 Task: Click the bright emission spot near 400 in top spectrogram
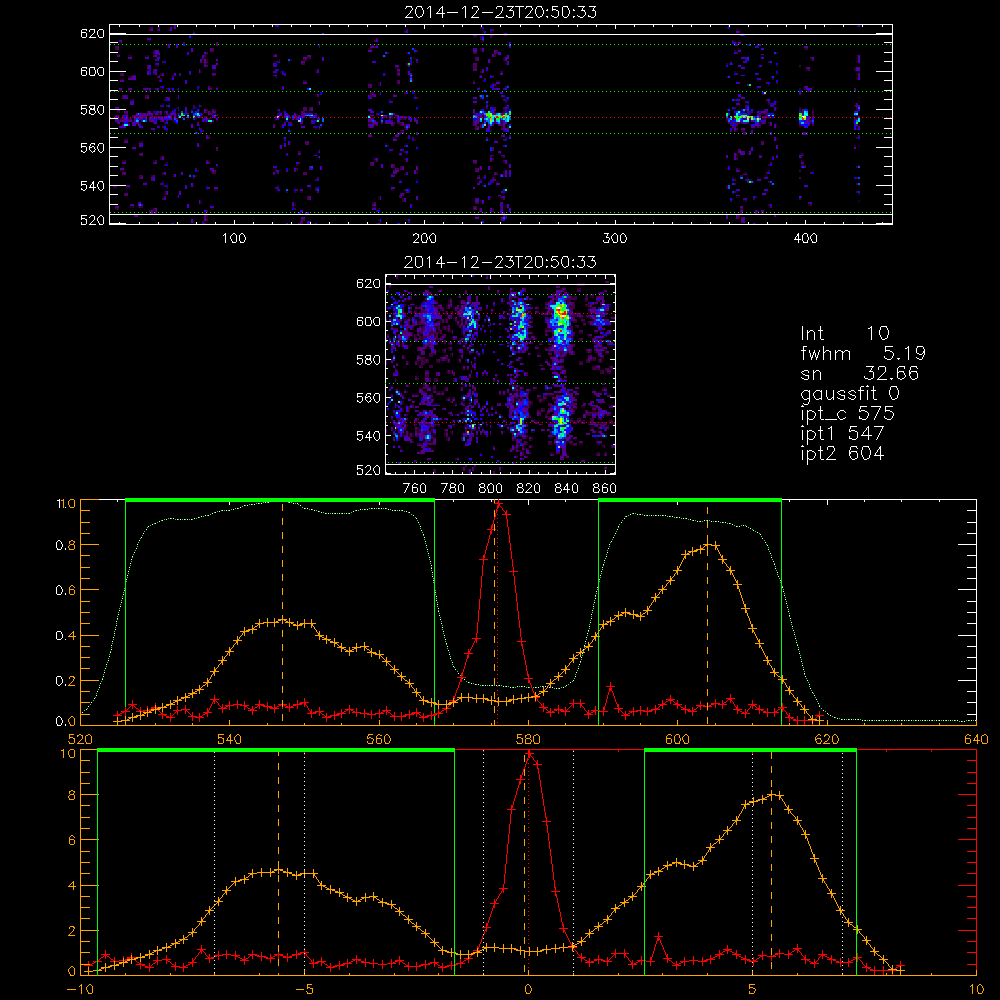[804, 117]
